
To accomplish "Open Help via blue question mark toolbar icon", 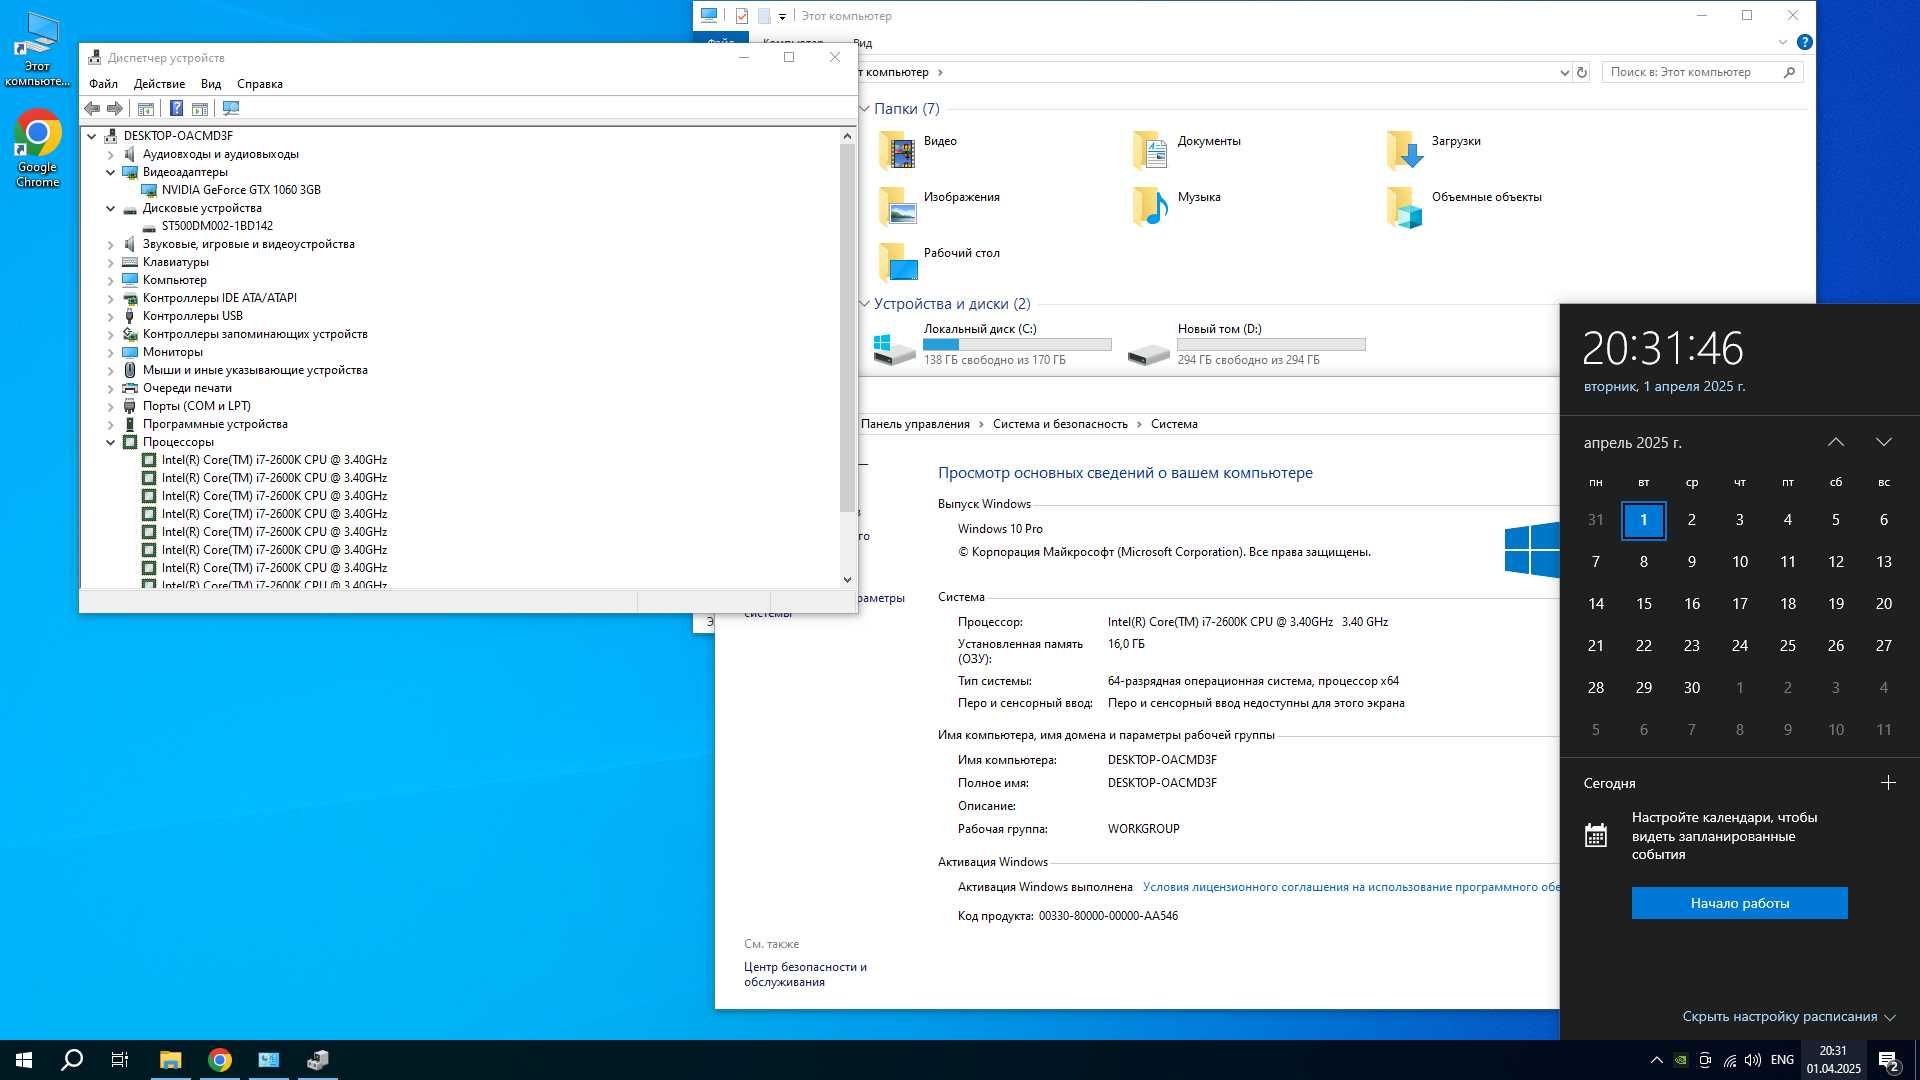I will [x=176, y=108].
